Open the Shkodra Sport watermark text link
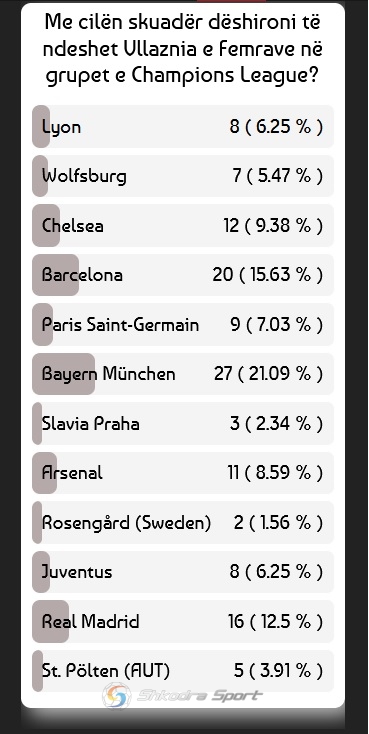This screenshot has height=734, width=369. [x=199, y=696]
